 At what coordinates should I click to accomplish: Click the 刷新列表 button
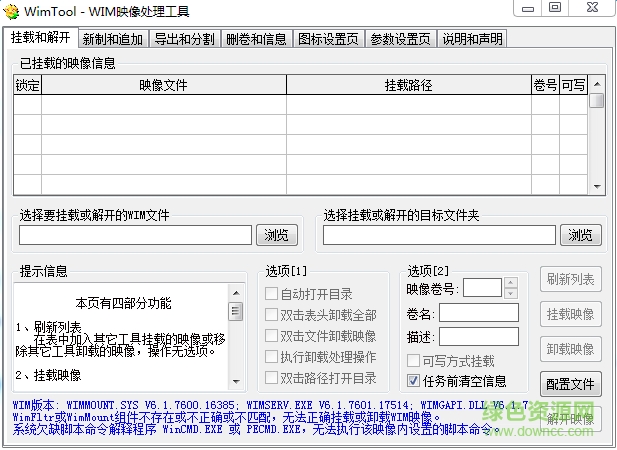pos(571,279)
